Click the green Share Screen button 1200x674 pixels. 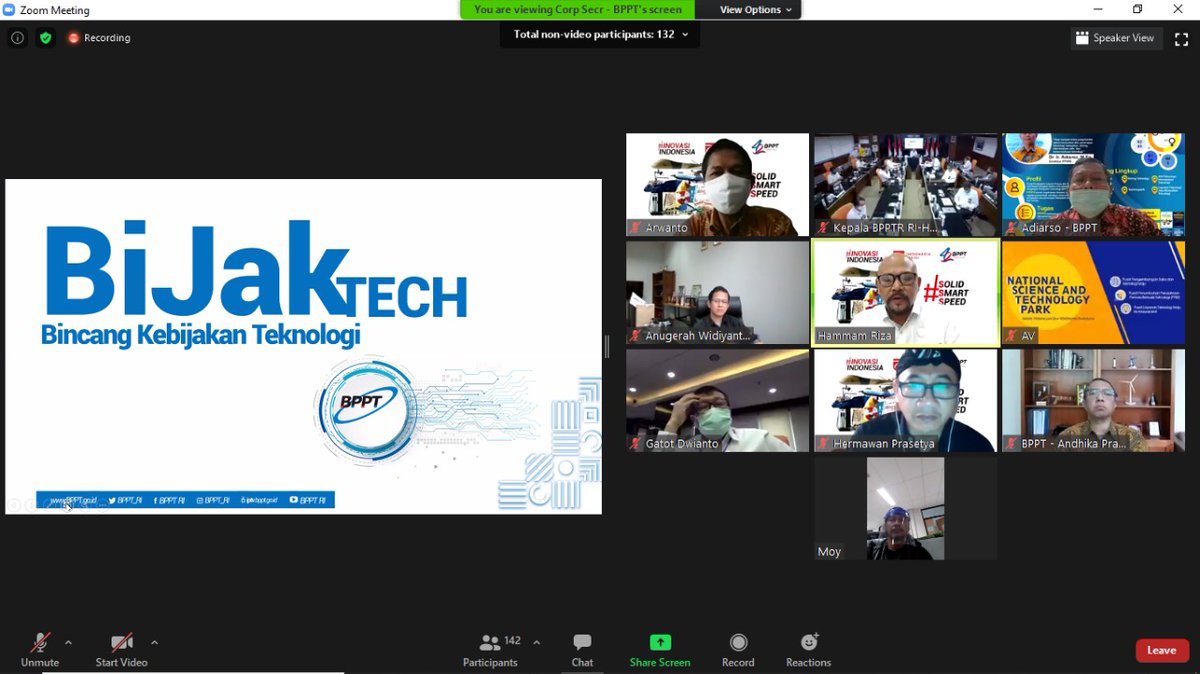point(660,650)
